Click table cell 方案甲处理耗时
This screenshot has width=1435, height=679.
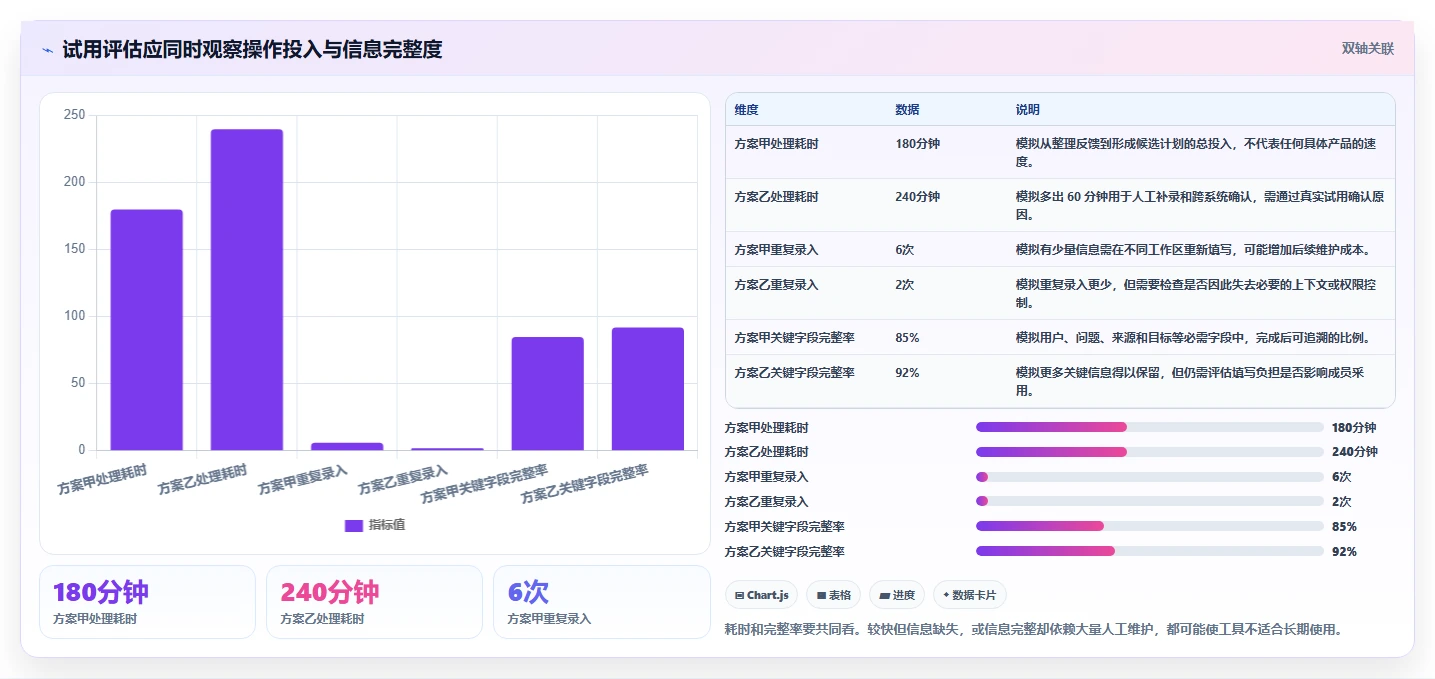[776, 144]
